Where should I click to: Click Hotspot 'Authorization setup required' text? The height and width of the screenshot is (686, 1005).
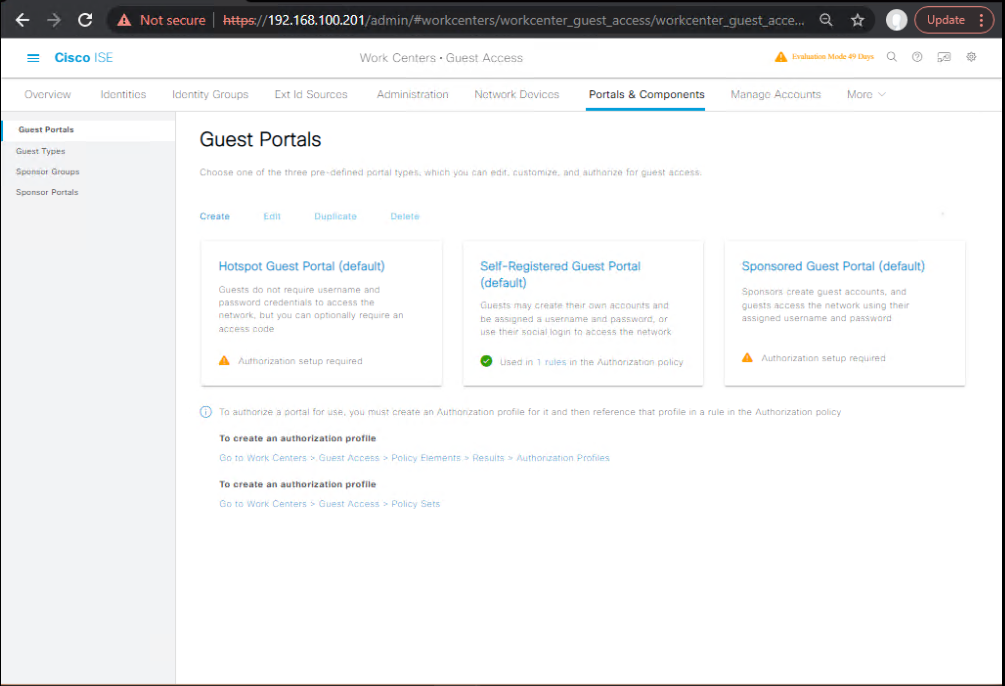pyautogui.click(x=300, y=361)
